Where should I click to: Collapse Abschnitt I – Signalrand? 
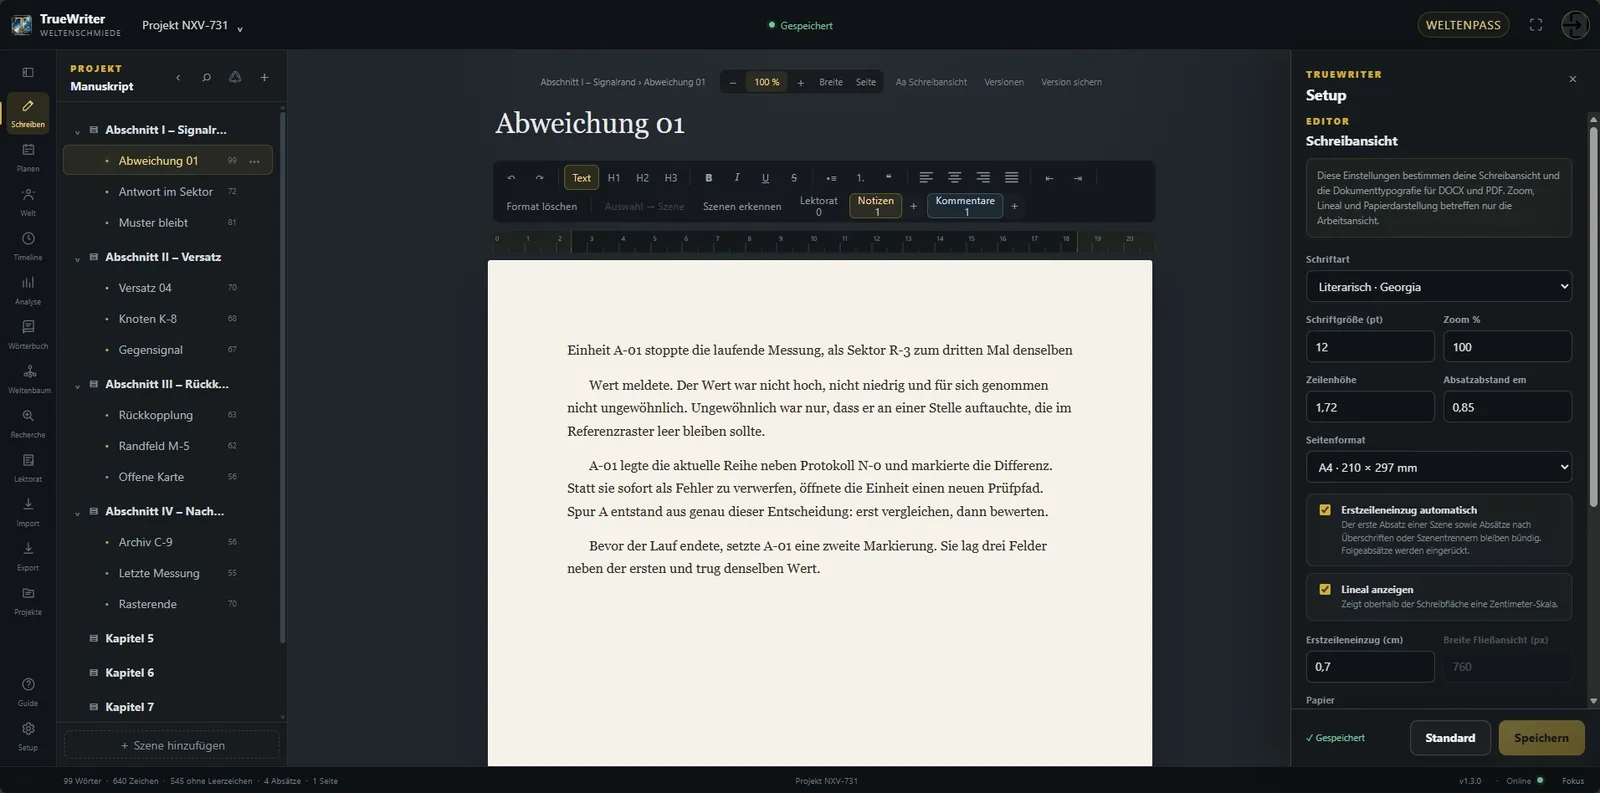point(77,131)
